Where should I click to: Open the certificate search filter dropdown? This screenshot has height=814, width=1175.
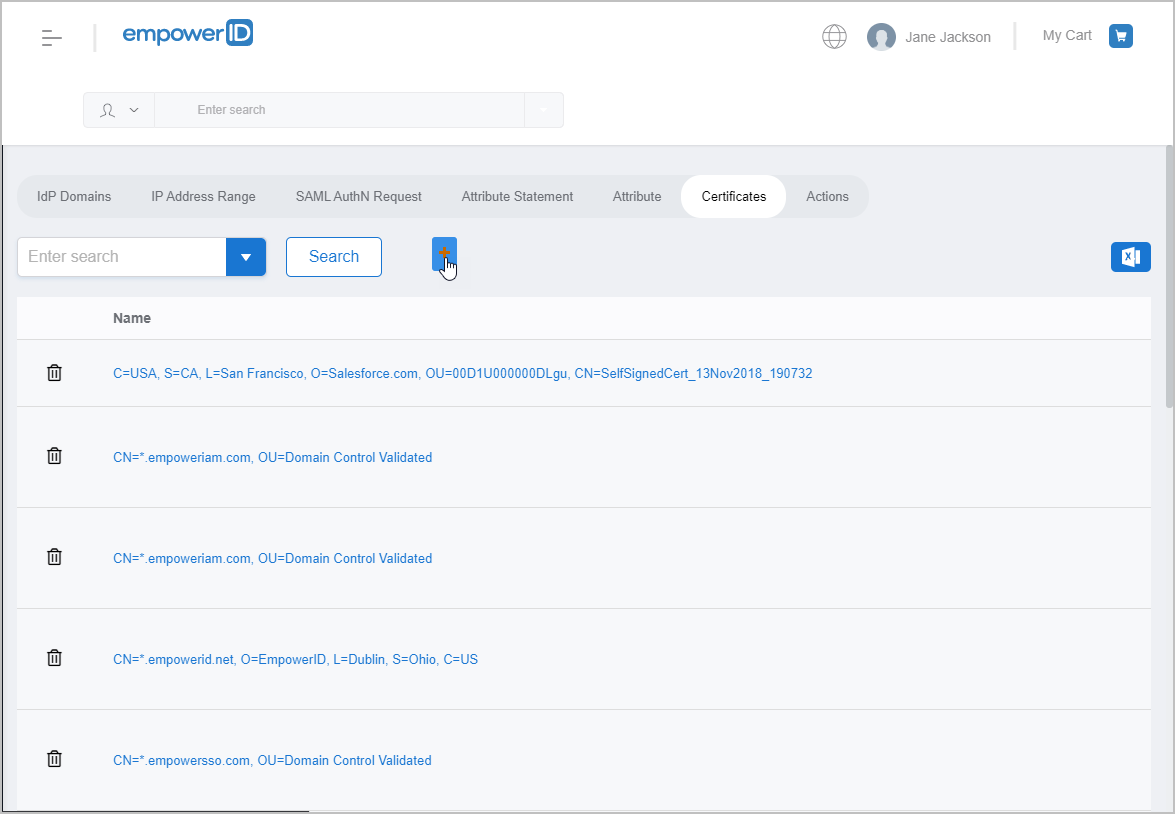(x=246, y=257)
